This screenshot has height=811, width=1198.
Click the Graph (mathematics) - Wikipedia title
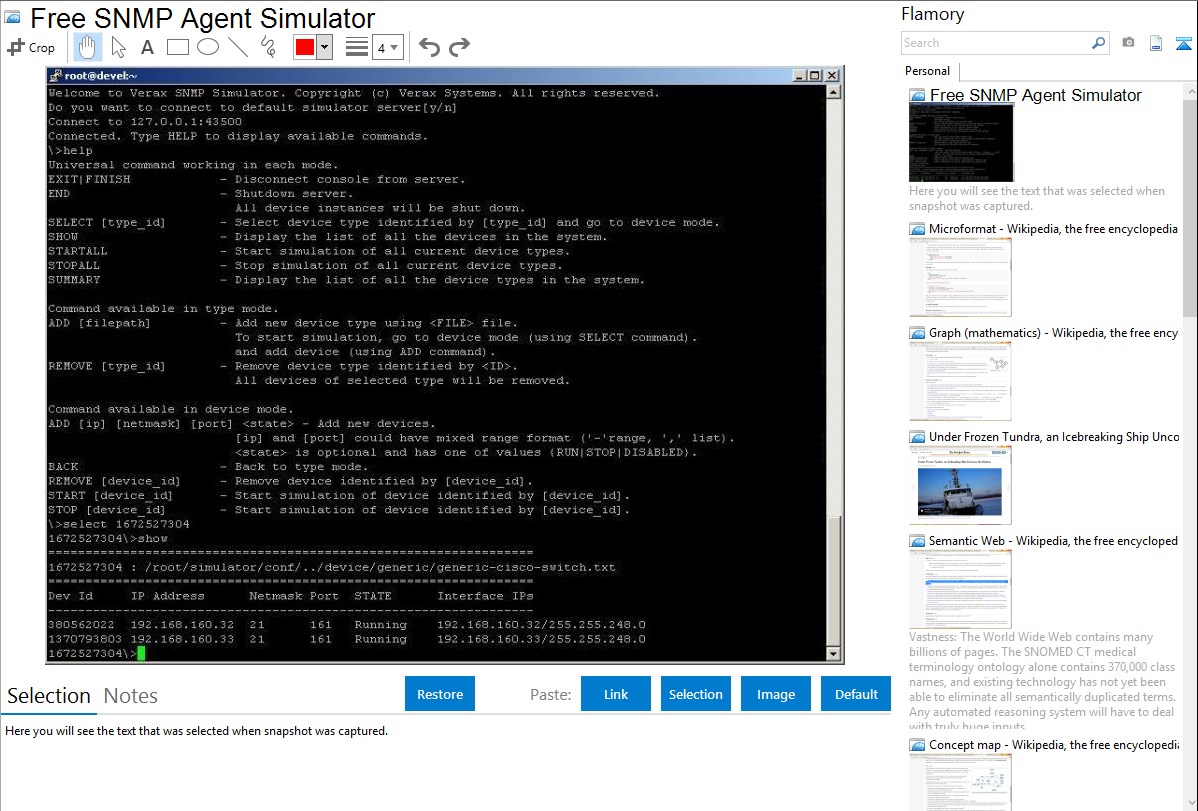[1053, 333]
